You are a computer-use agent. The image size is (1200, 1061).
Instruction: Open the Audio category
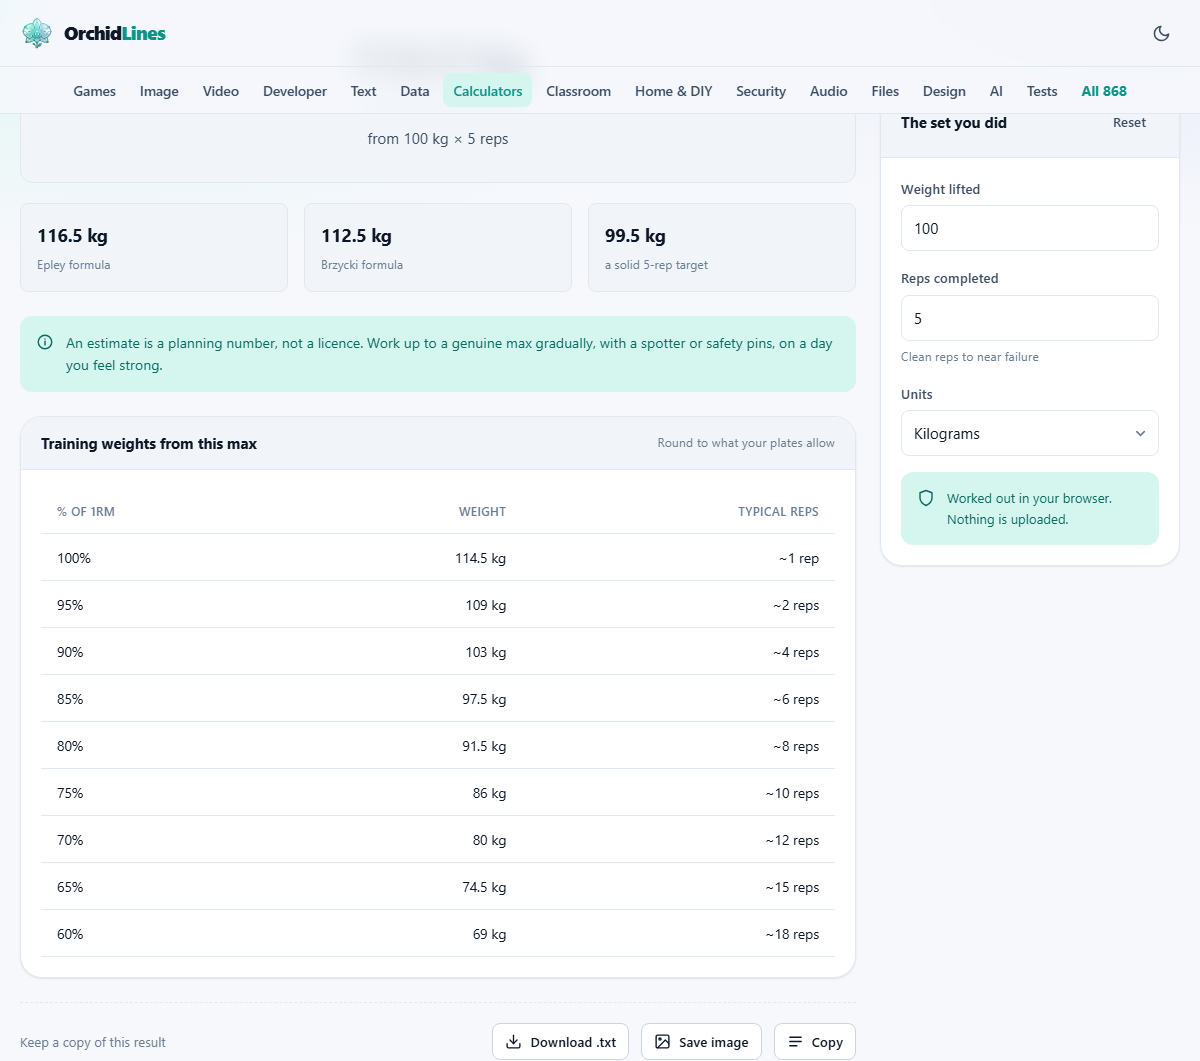point(829,91)
